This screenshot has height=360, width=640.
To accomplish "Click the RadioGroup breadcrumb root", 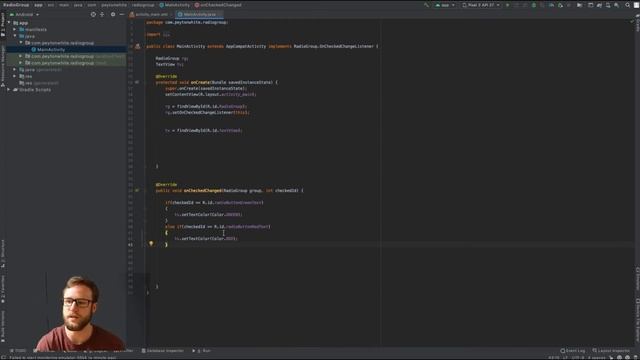I will [x=16, y=5].
